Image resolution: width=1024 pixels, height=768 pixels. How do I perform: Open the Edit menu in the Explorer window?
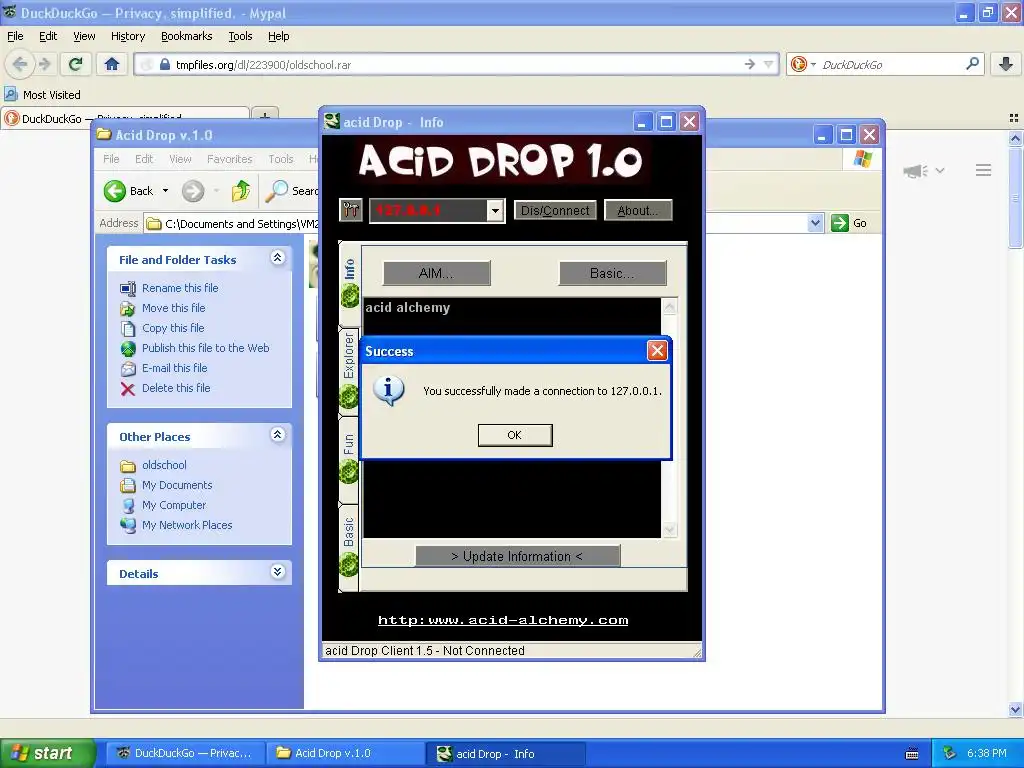point(144,159)
